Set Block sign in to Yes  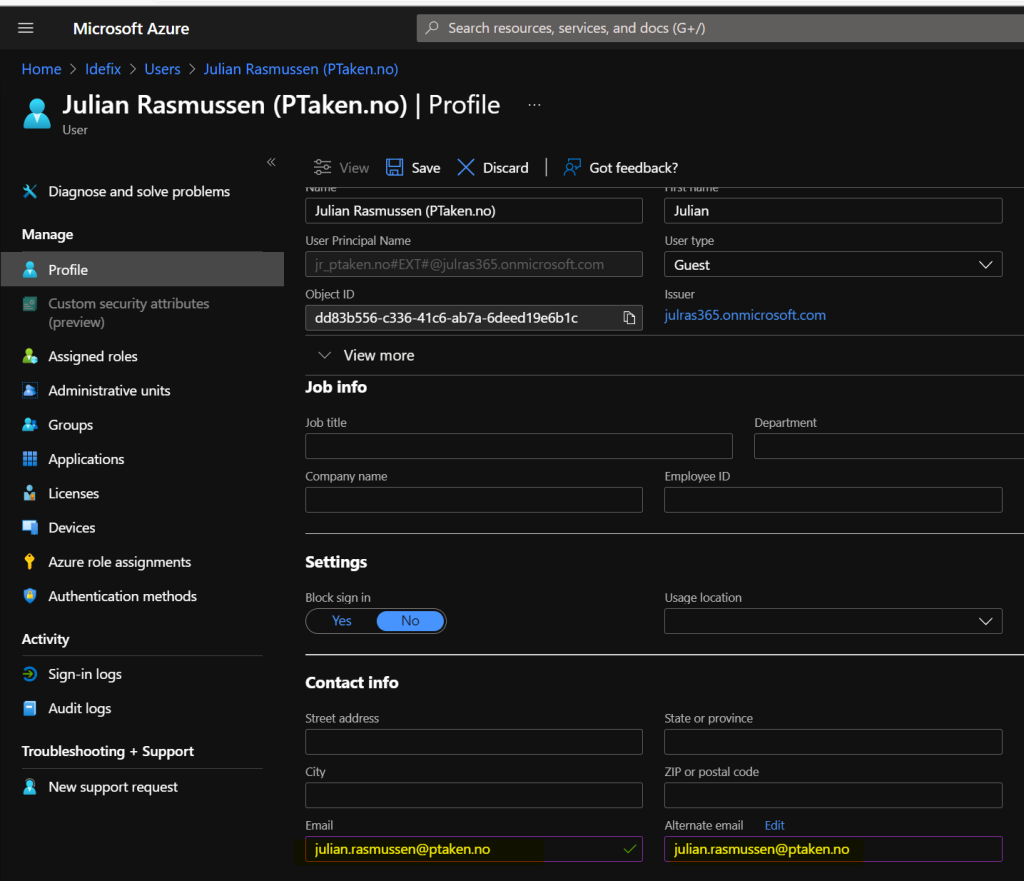click(342, 621)
